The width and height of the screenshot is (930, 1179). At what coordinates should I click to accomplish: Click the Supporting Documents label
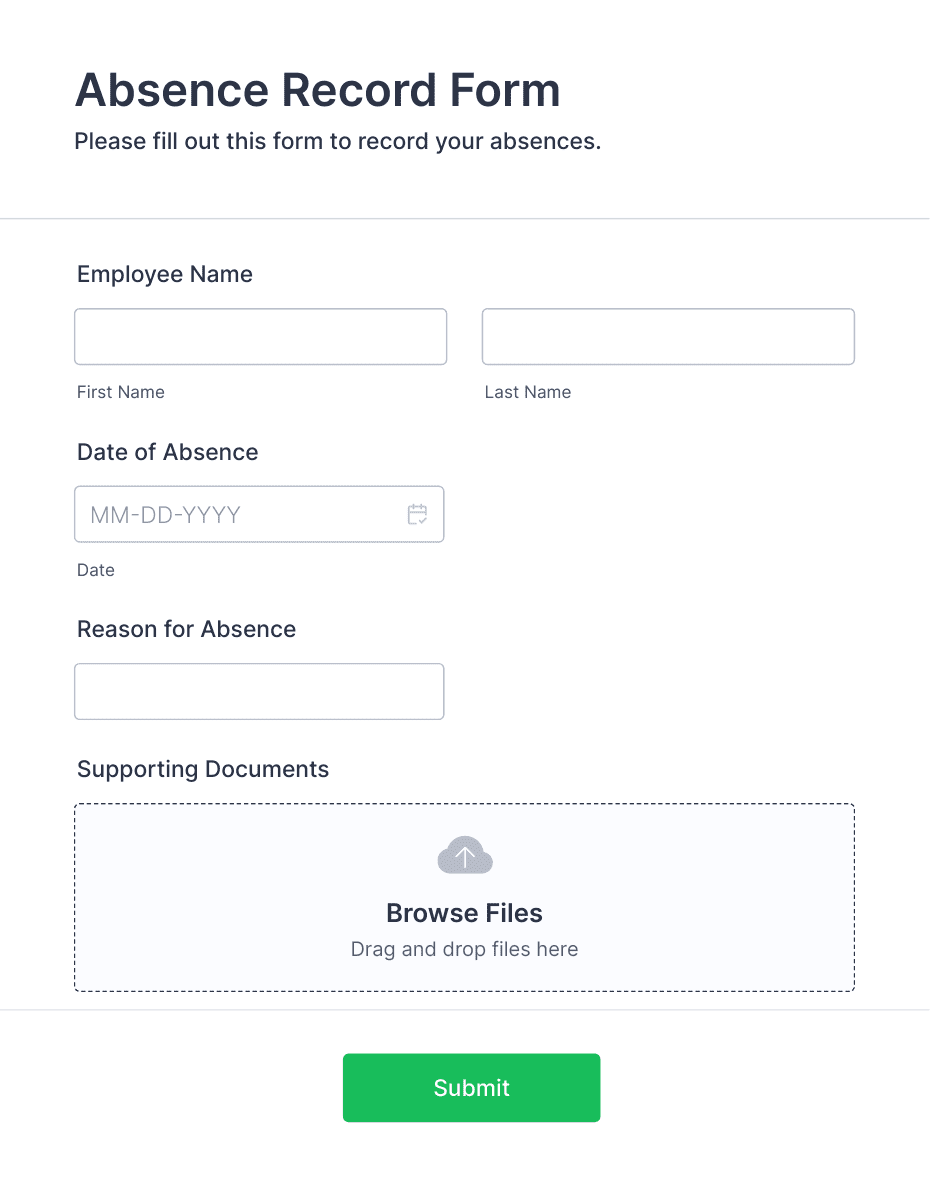coord(203,769)
